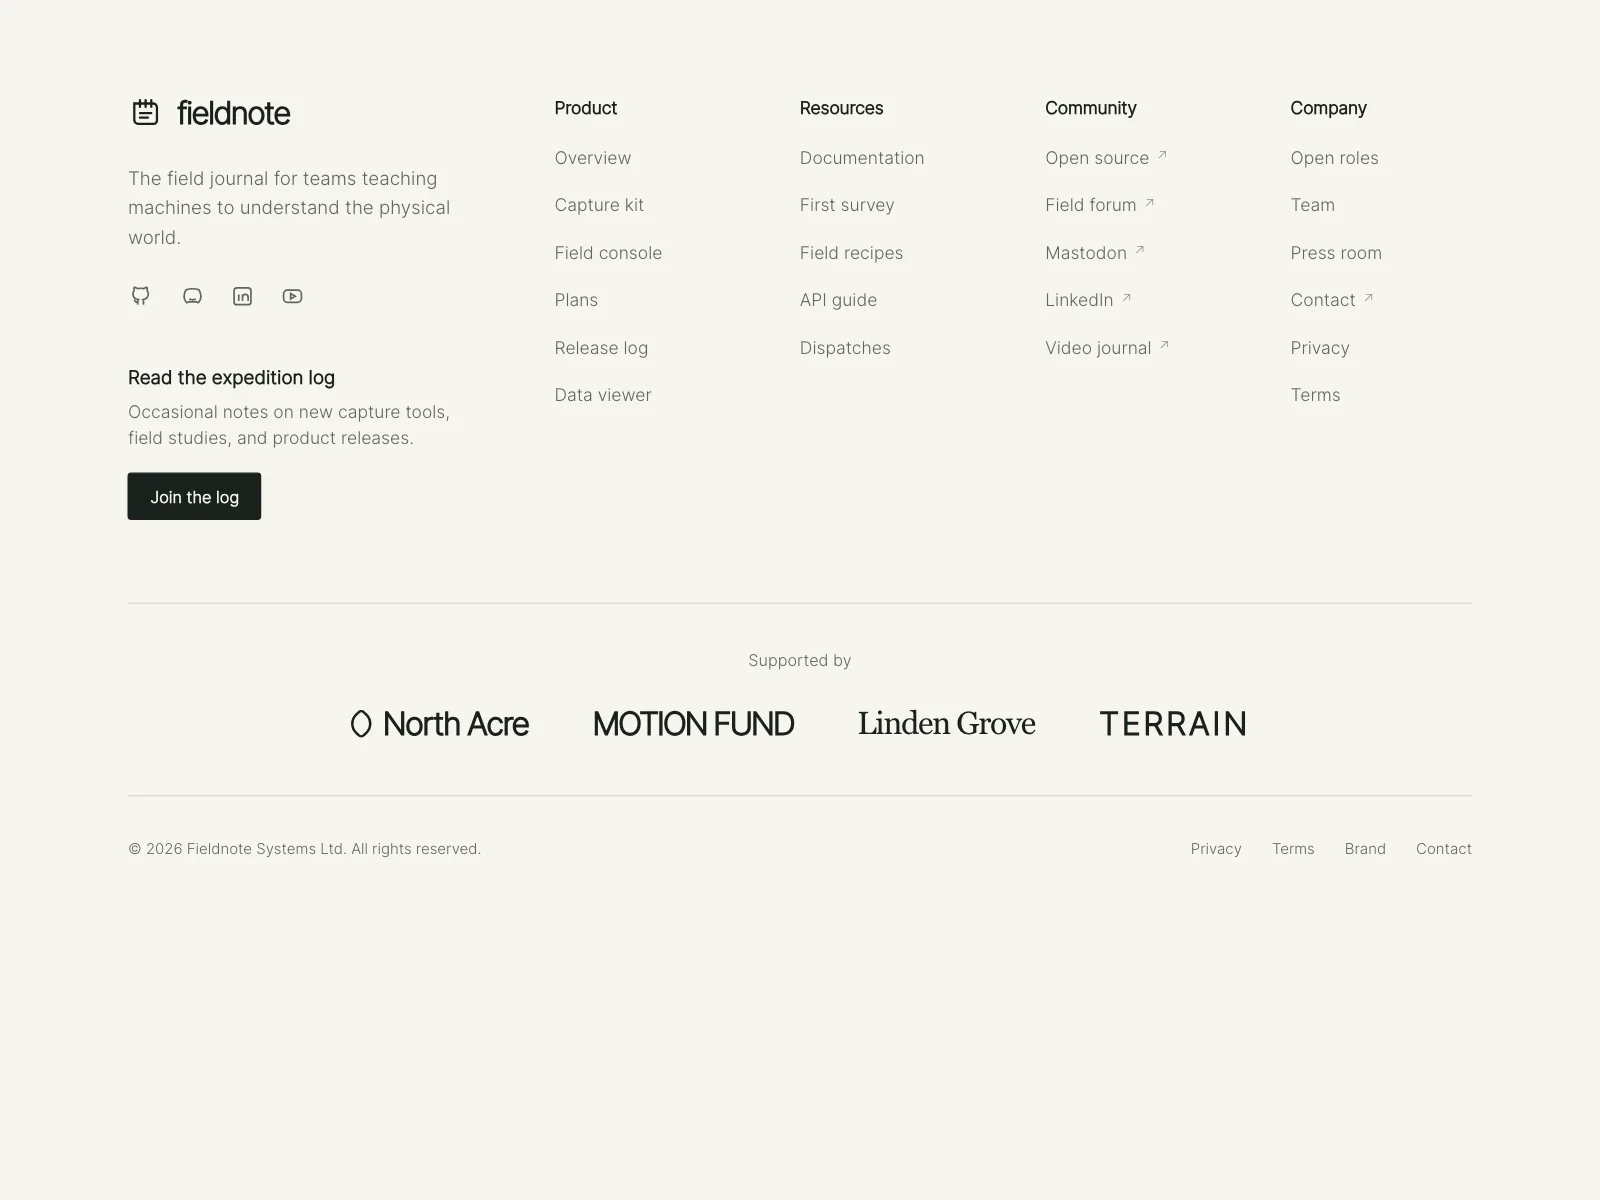The width and height of the screenshot is (1600, 1200).
Task: Open Contact link in Company column
Action: click(x=1332, y=300)
